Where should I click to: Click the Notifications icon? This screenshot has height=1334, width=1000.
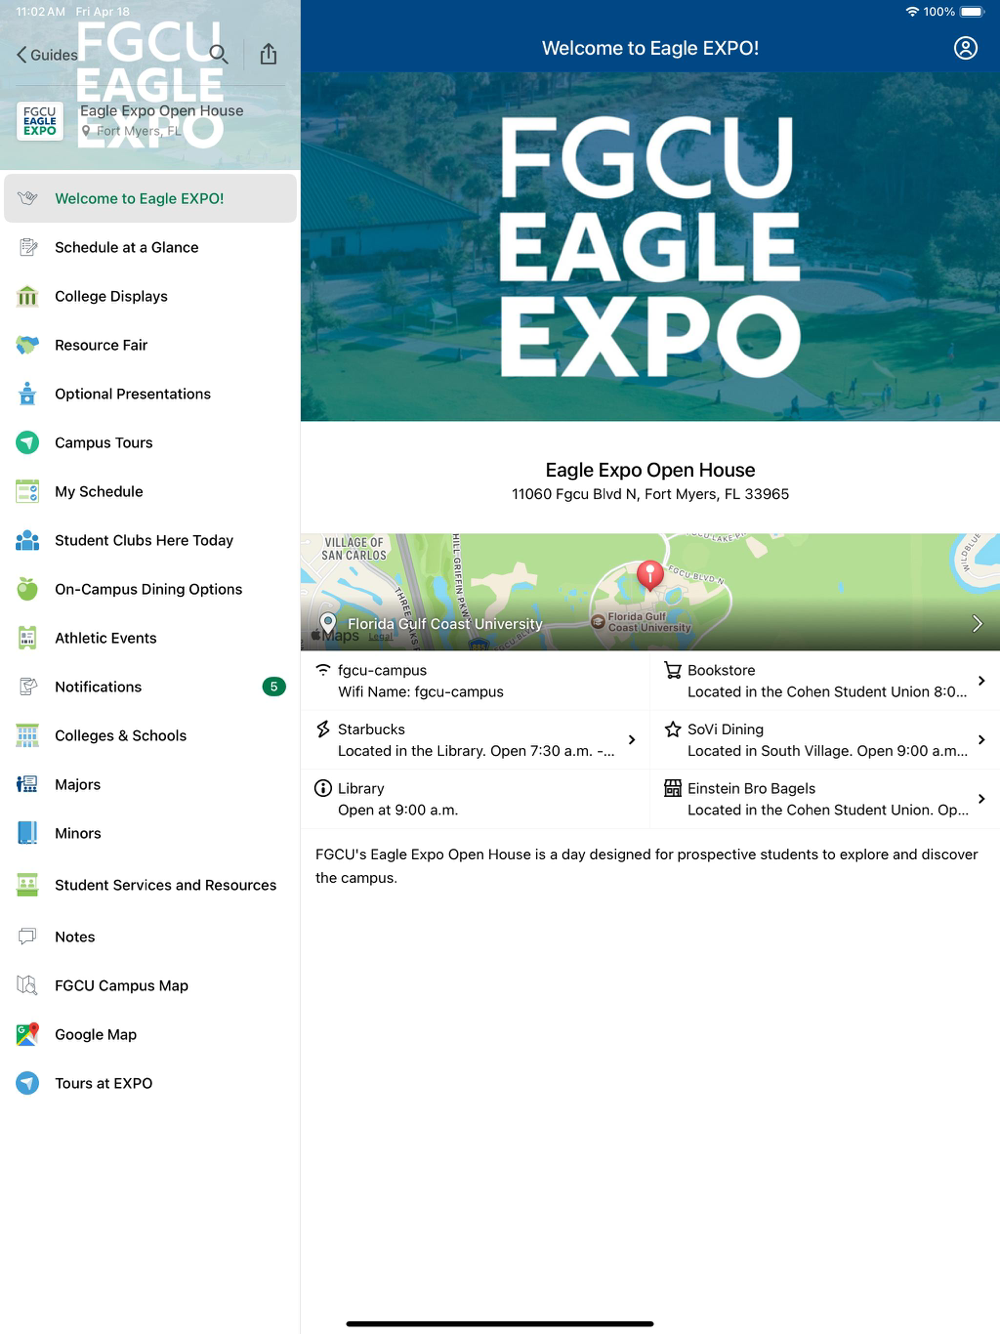click(x=28, y=687)
